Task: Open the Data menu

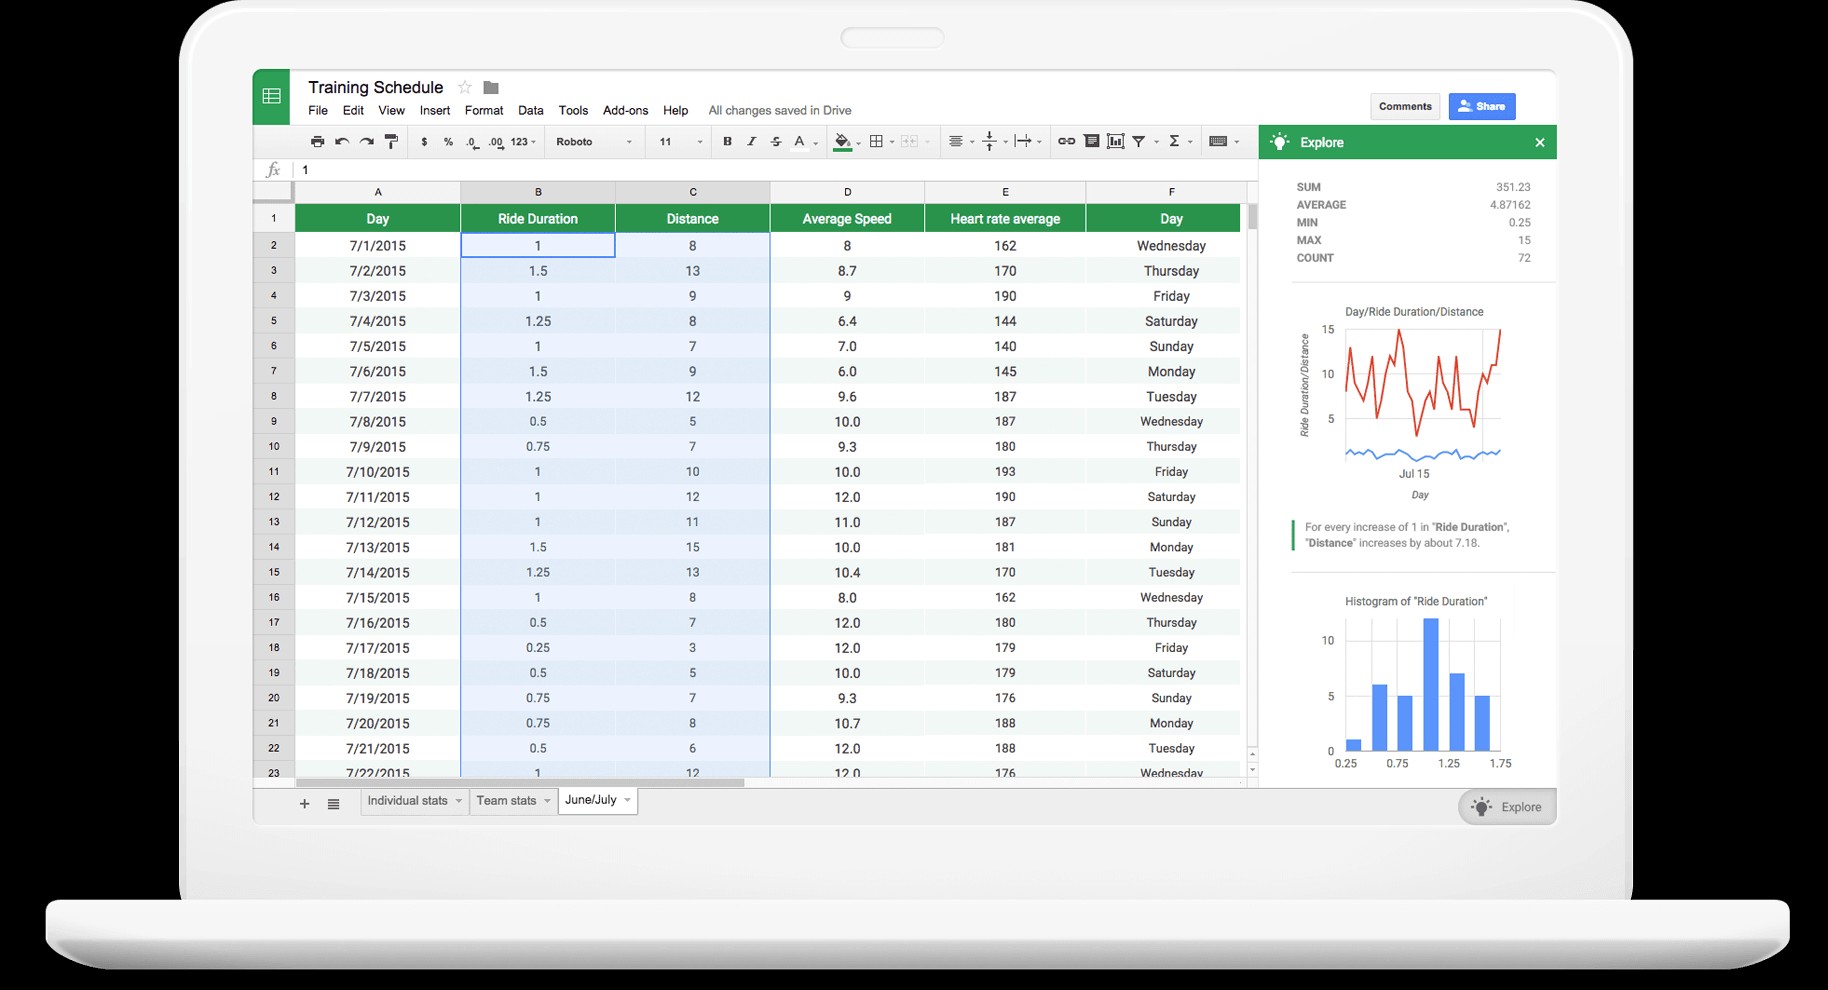Action: click(530, 110)
